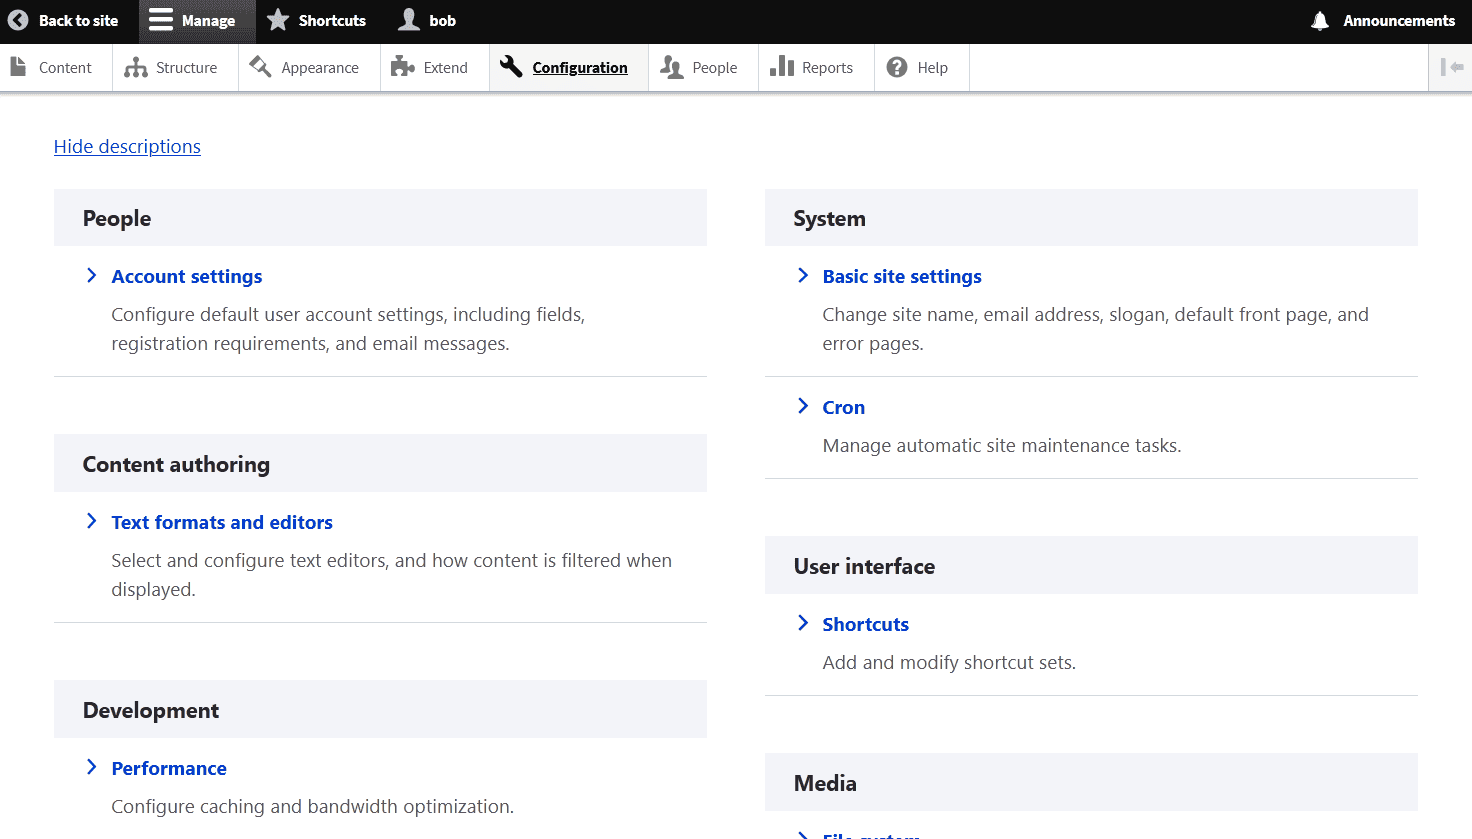Click the Back to site arrow icon

[x=18, y=20]
